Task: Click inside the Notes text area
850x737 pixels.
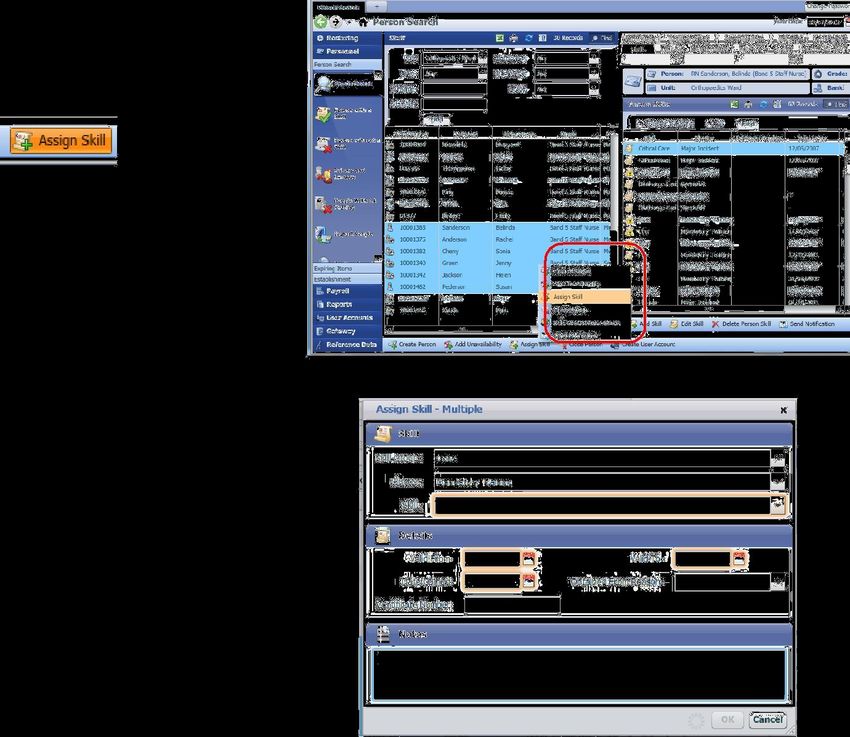Action: (x=578, y=673)
